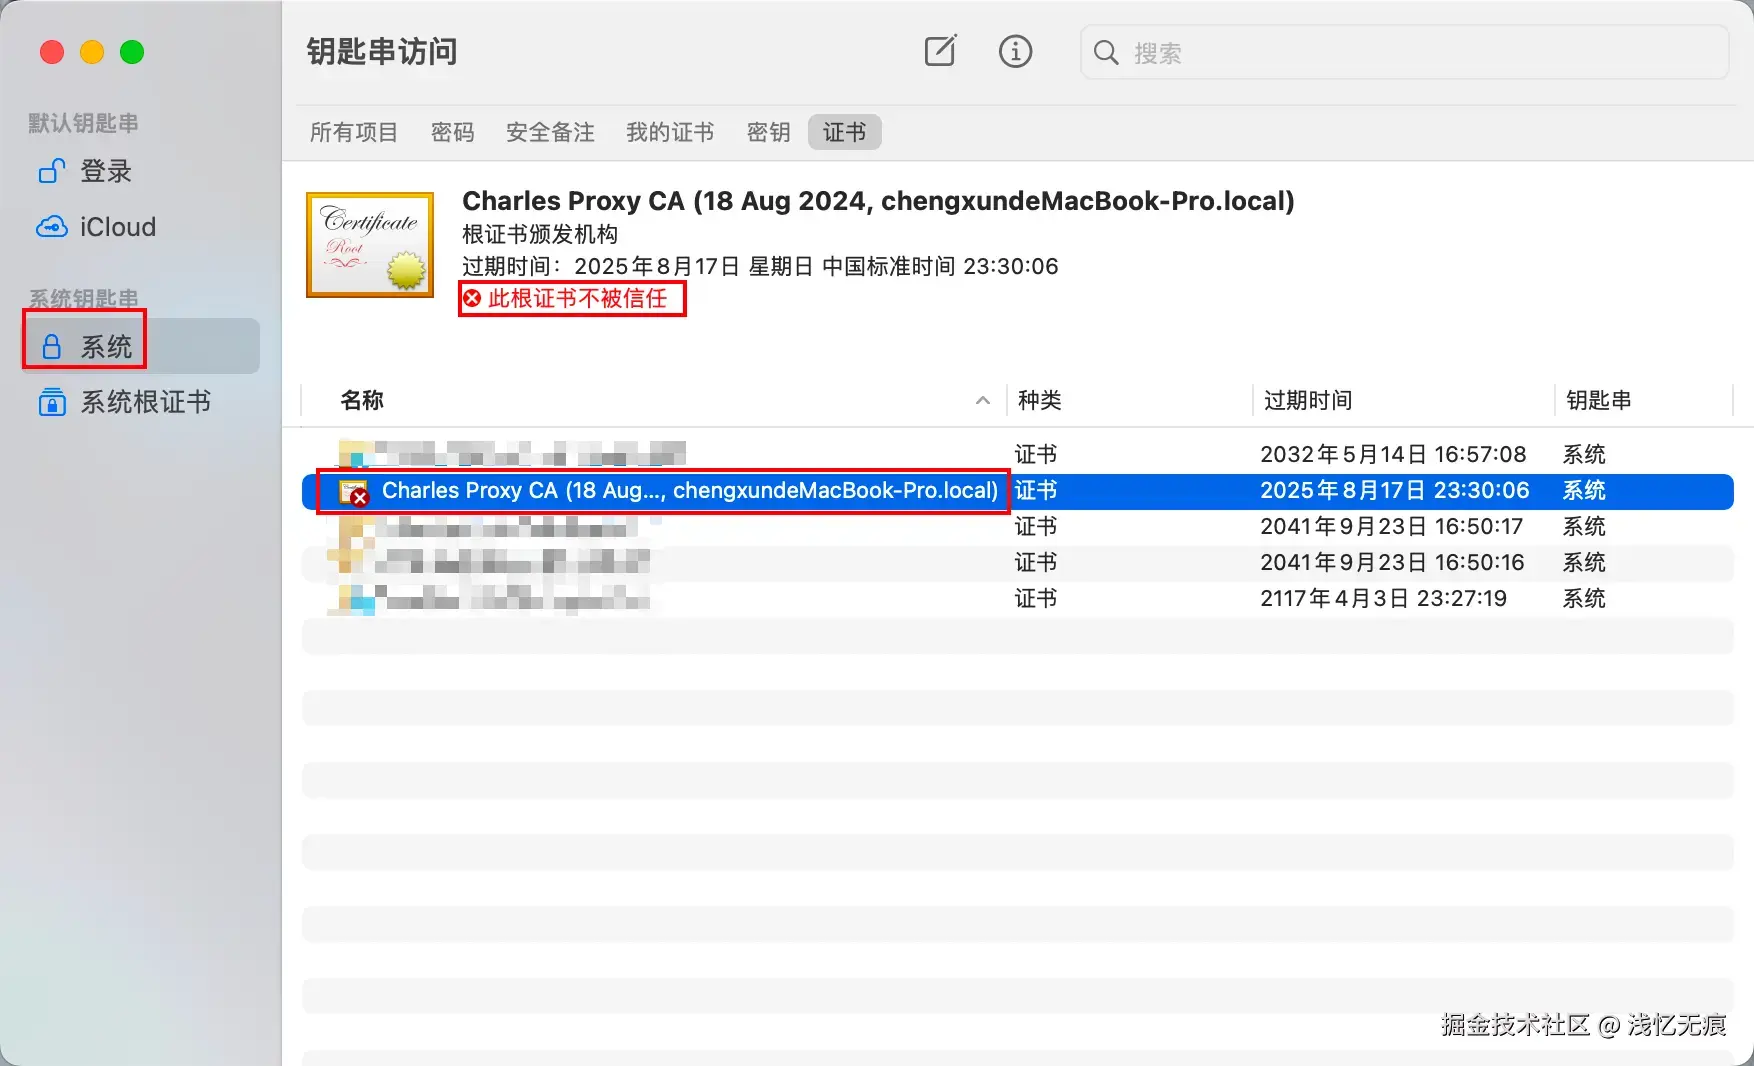Sort by the 过期时间 column header
Viewport: 1754px width, 1066px height.
coord(1308,400)
